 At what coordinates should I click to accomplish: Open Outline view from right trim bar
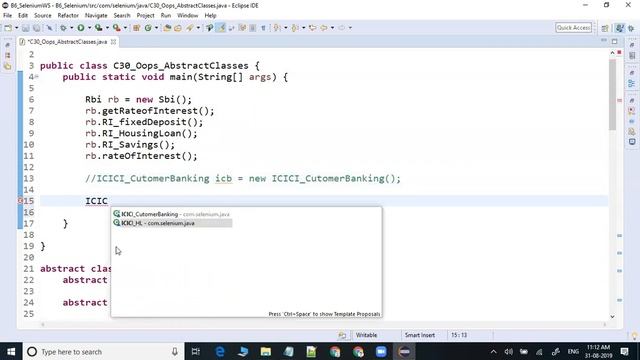632,83
